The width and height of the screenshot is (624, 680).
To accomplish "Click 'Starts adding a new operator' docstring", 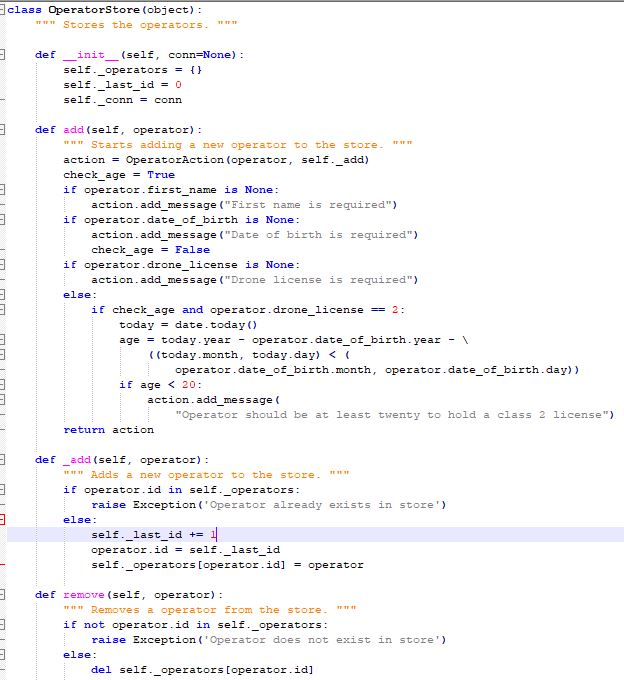I will coord(238,144).
